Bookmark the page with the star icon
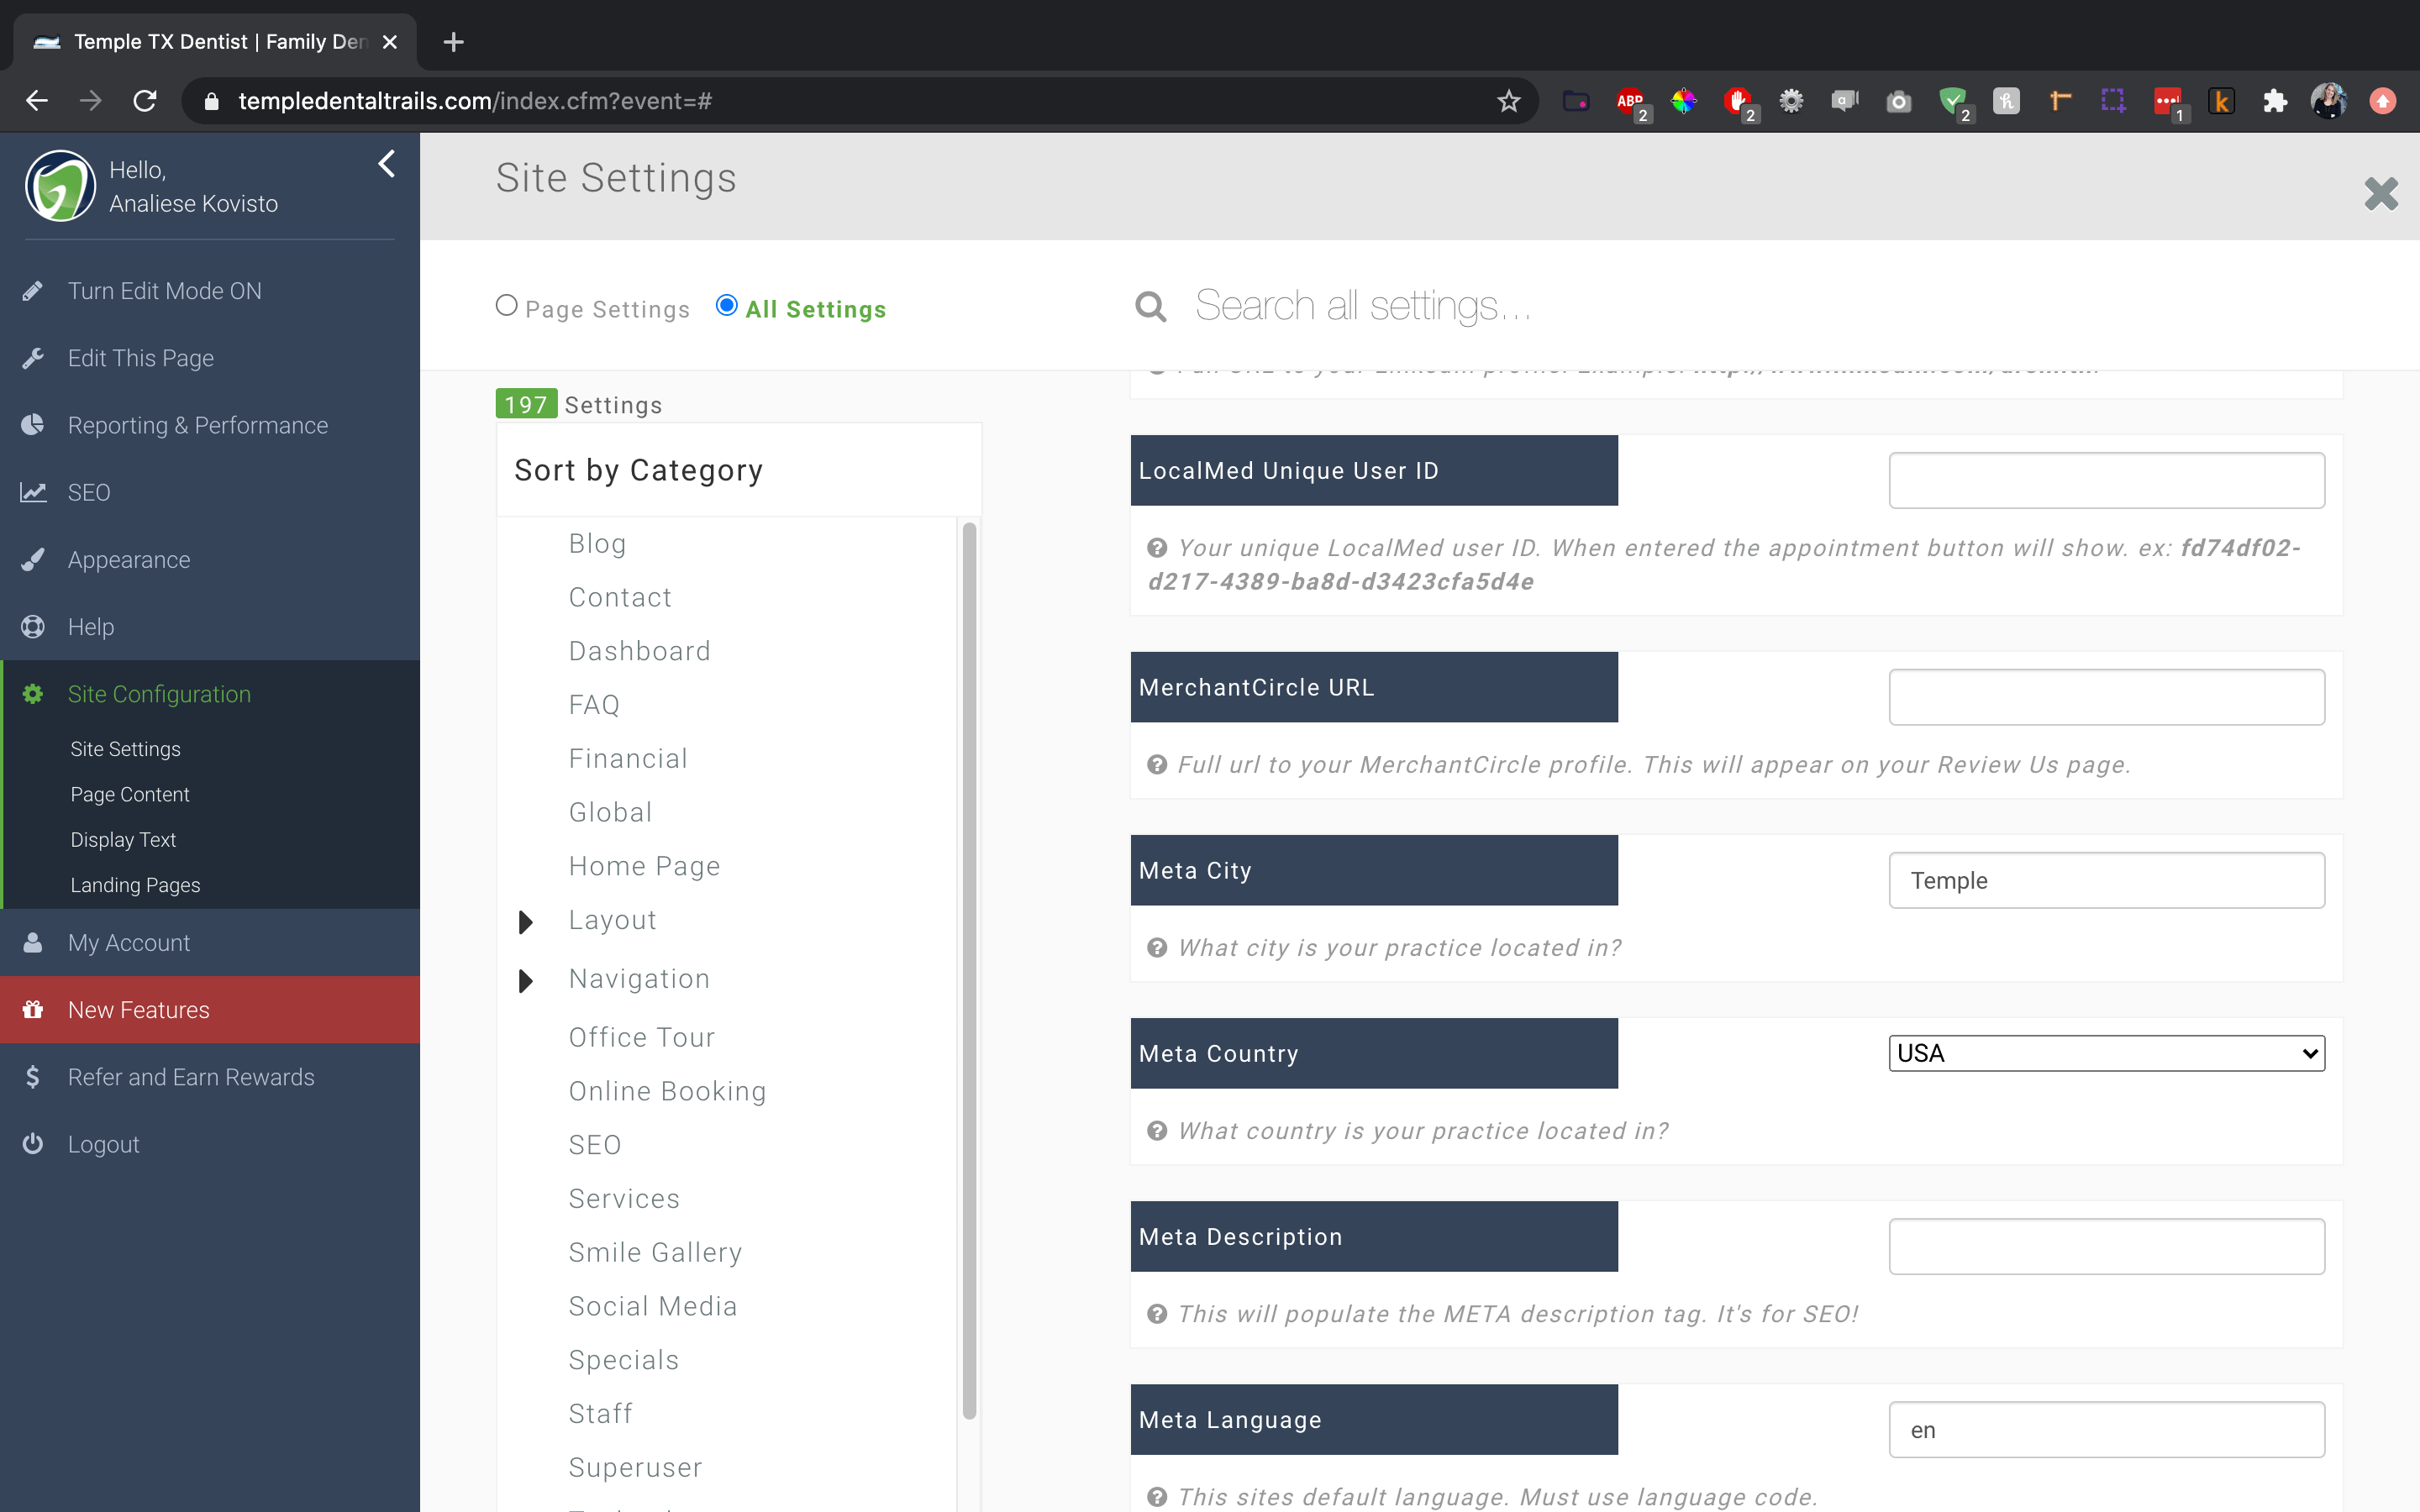The width and height of the screenshot is (2420, 1512). pos(1508,101)
